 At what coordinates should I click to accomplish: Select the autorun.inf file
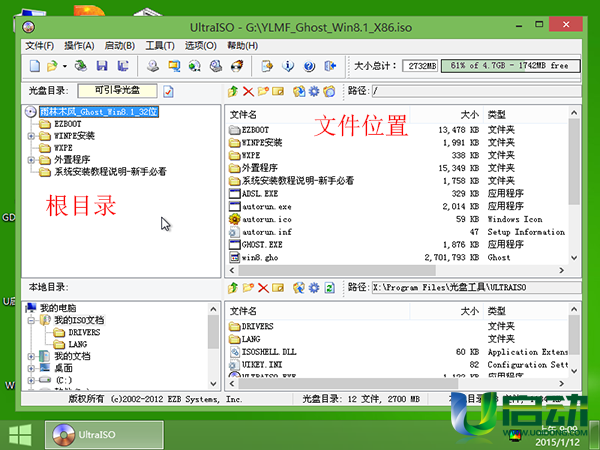tap(267, 232)
